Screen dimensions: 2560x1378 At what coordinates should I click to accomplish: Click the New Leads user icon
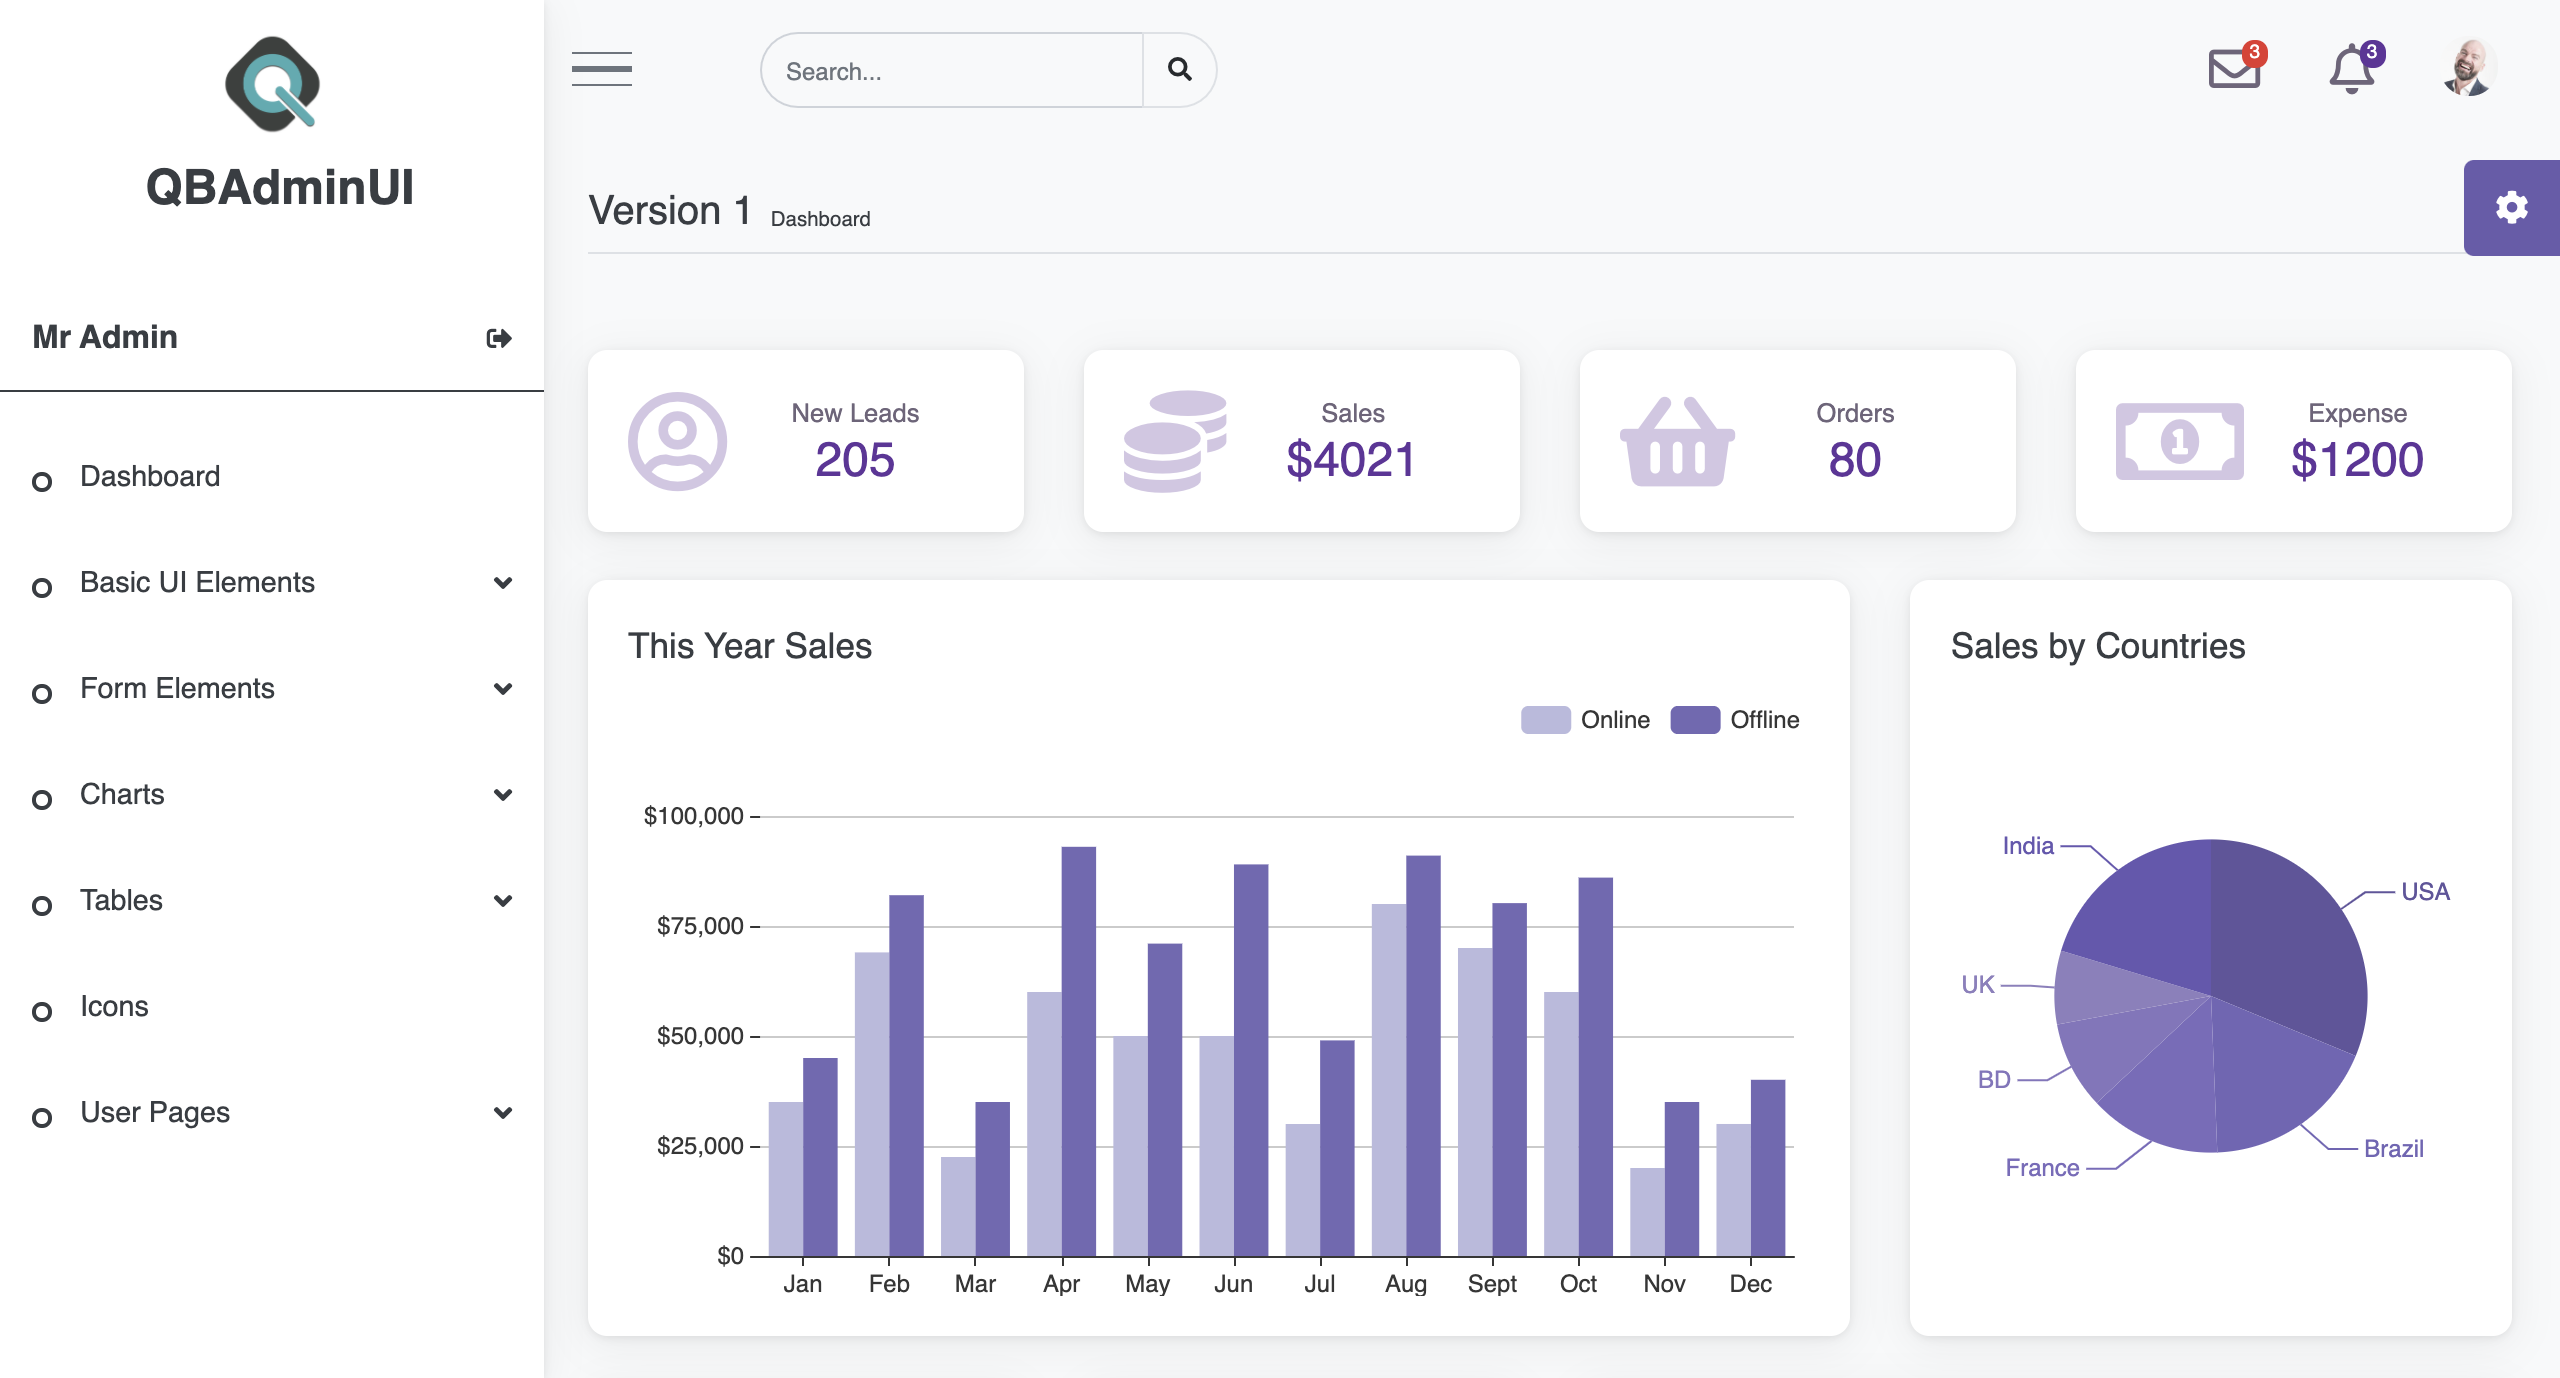[x=677, y=441]
